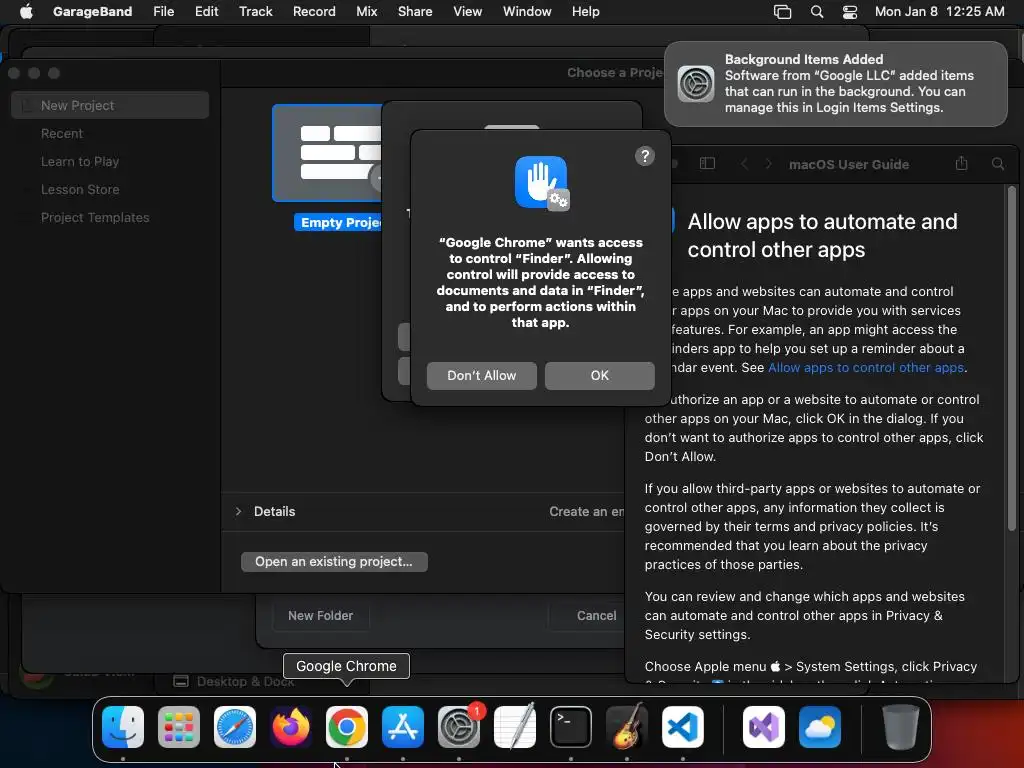Toggle sidebar in macOS User Guide window
This screenshot has height=768, width=1024.
tap(707, 164)
